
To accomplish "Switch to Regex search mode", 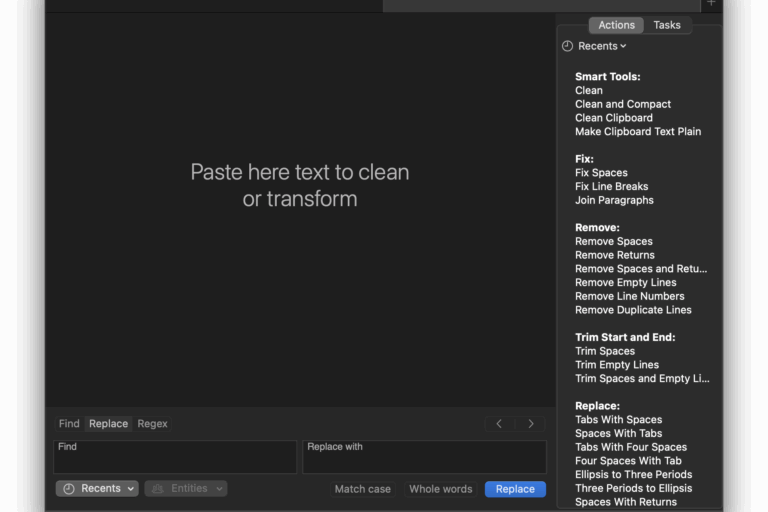I will (152, 424).
